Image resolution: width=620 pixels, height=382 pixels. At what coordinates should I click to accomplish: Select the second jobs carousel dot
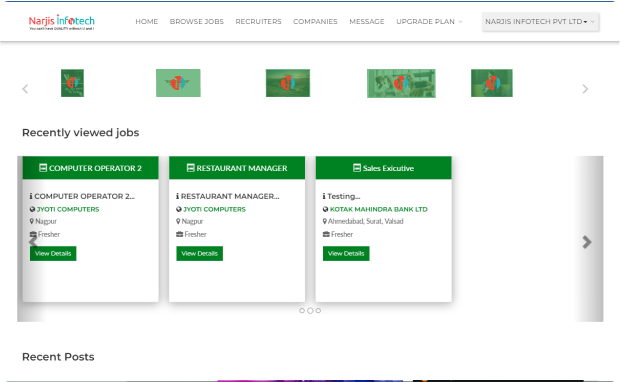(x=310, y=311)
